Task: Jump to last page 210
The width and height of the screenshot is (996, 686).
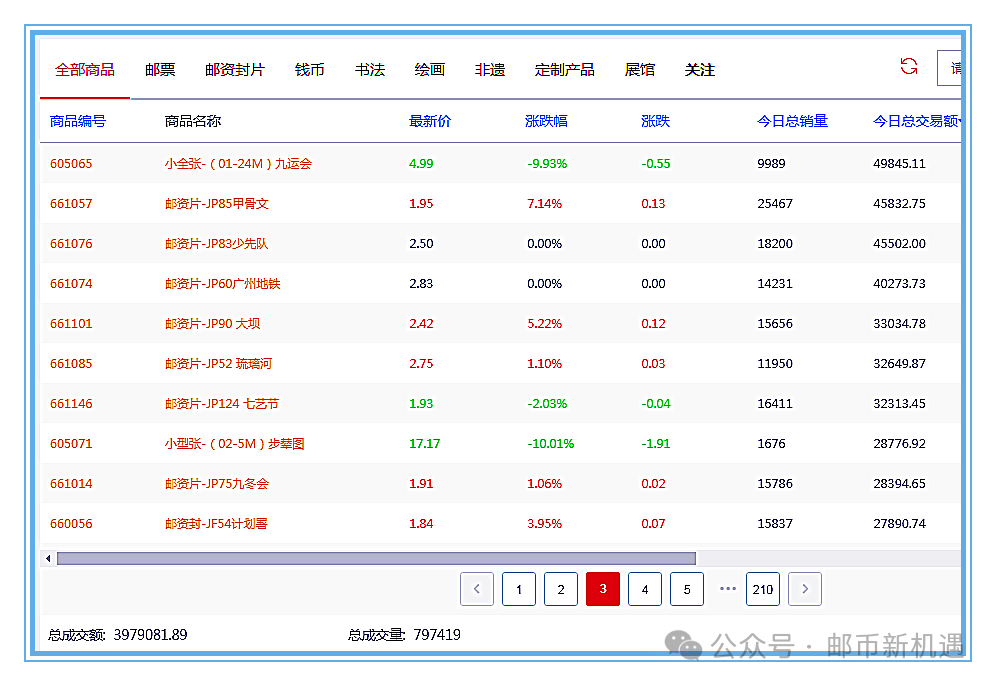Action: [763, 589]
